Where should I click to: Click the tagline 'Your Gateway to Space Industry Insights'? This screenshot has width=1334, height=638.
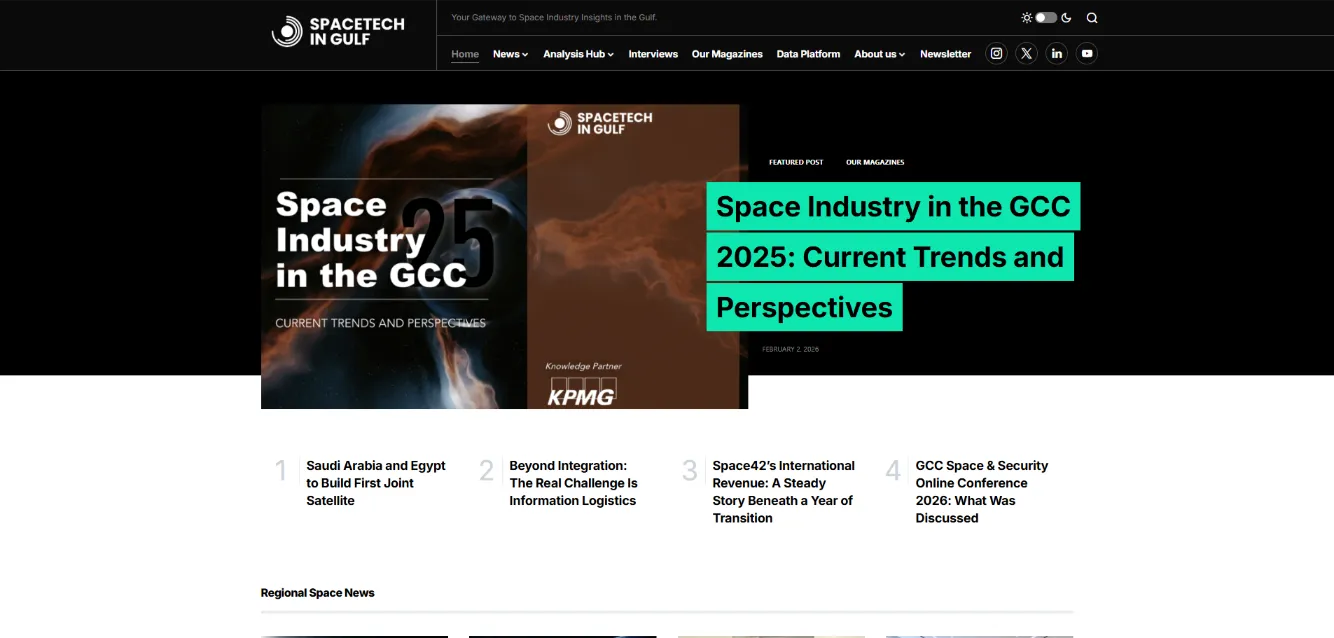point(554,17)
